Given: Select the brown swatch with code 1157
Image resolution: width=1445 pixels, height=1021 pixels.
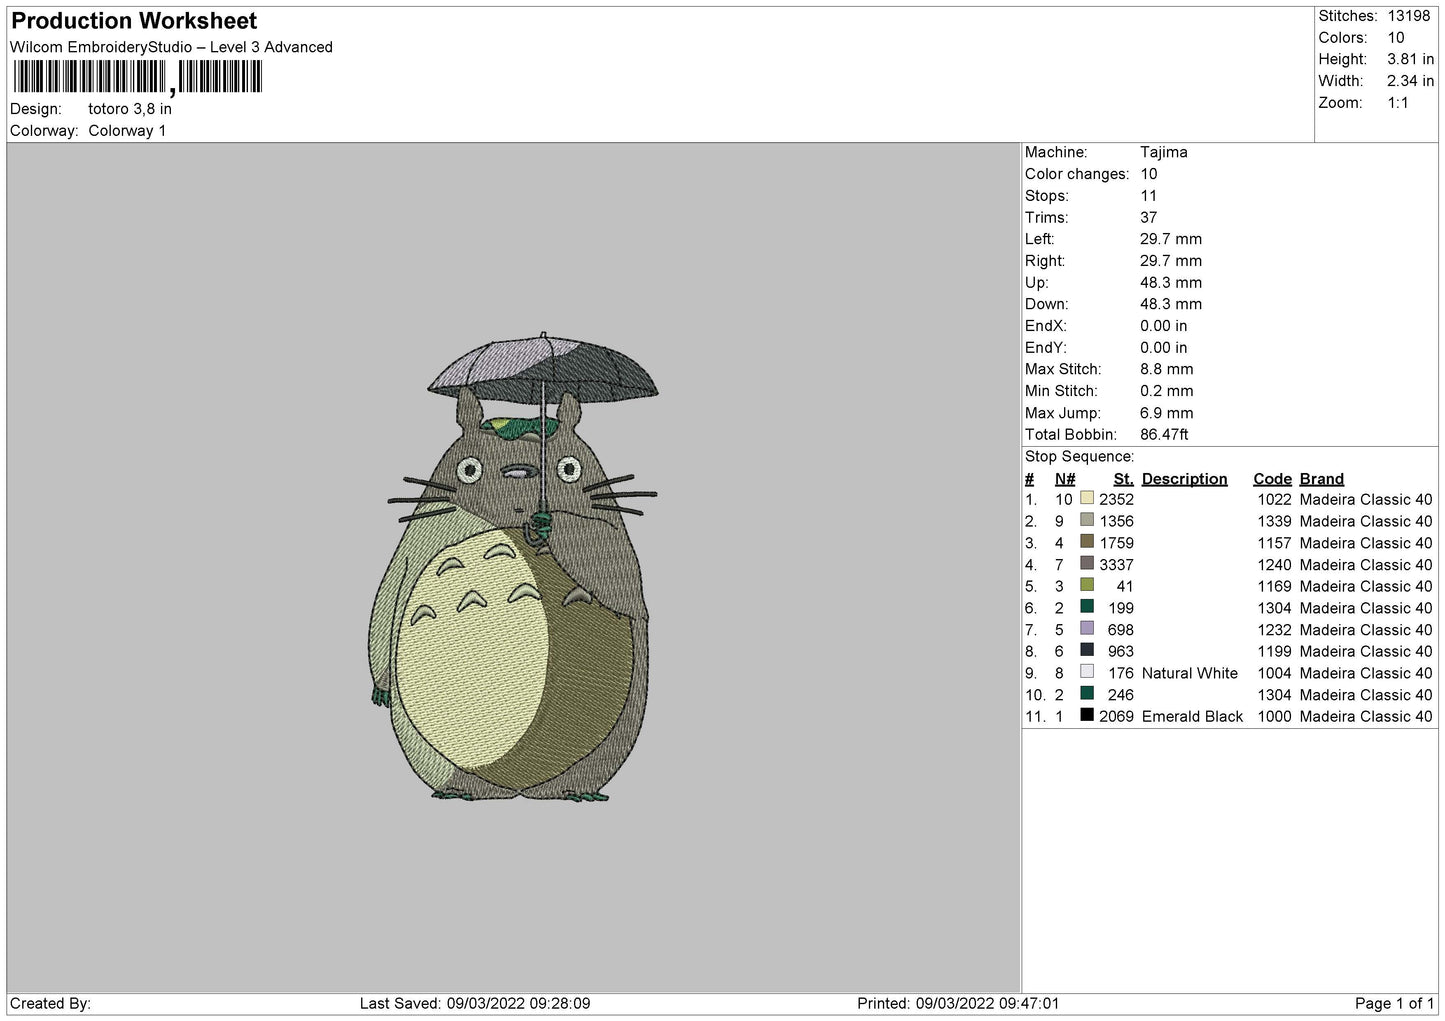Looking at the screenshot, I should (1087, 542).
